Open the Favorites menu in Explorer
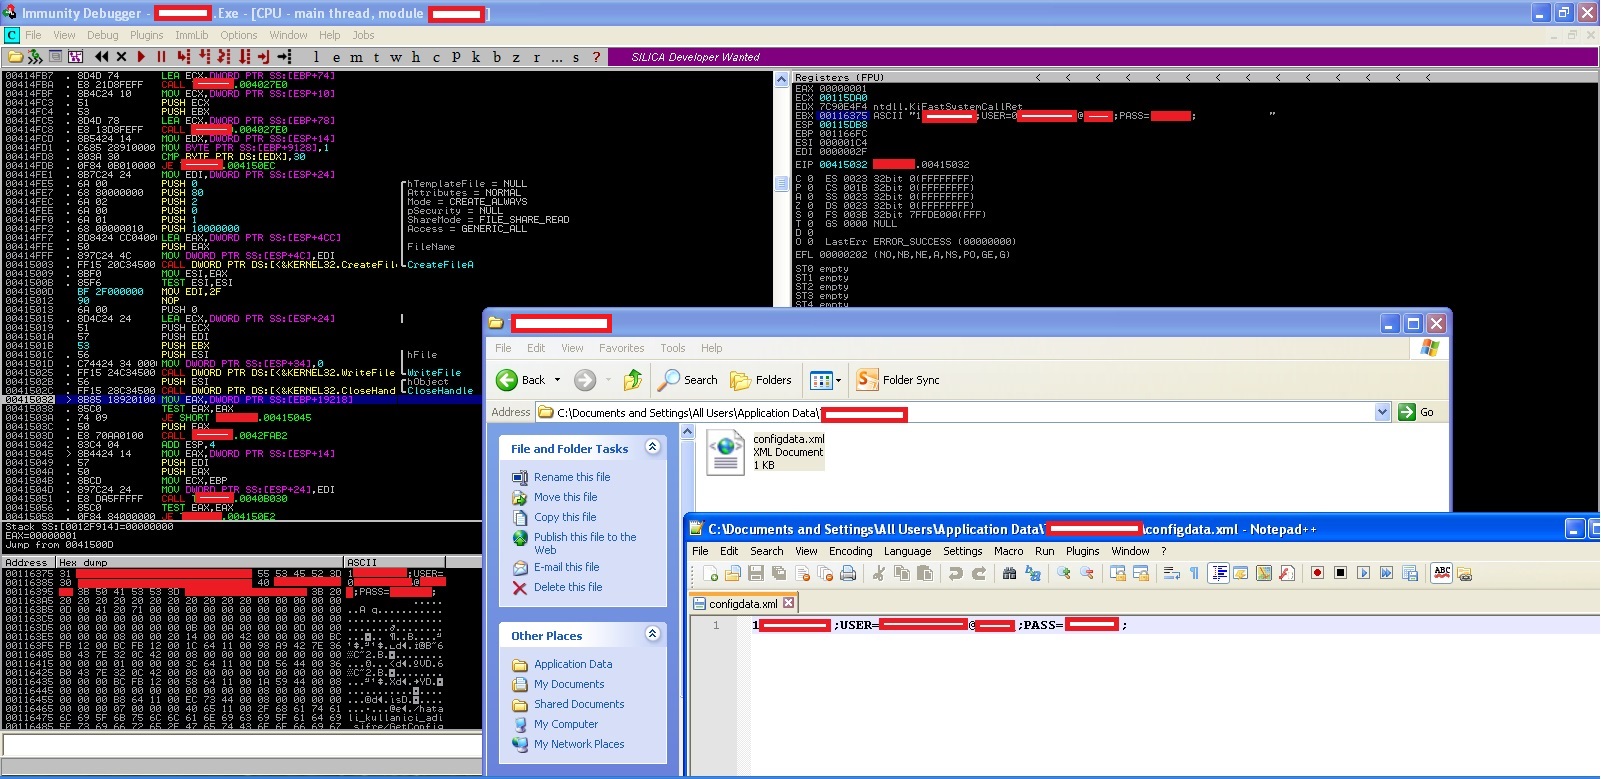Image resolution: width=1601 pixels, height=779 pixels. point(621,348)
